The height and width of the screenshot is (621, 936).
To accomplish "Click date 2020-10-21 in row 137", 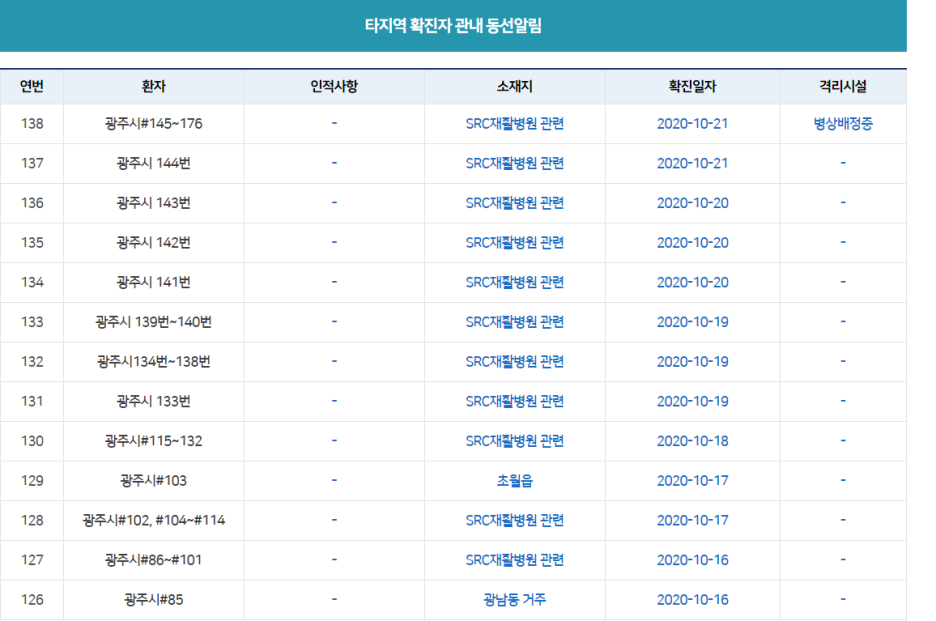I will point(692,163).
